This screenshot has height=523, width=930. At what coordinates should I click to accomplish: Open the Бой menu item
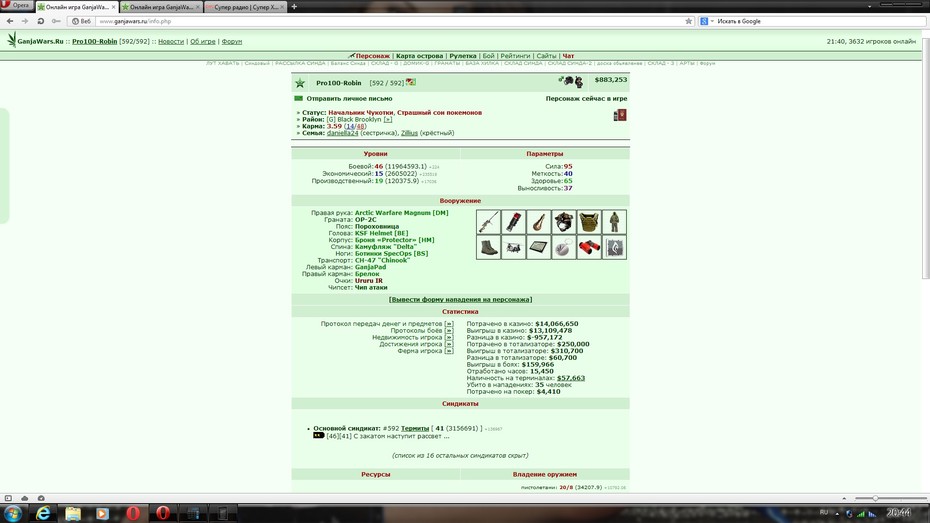(x=488, y=56)
